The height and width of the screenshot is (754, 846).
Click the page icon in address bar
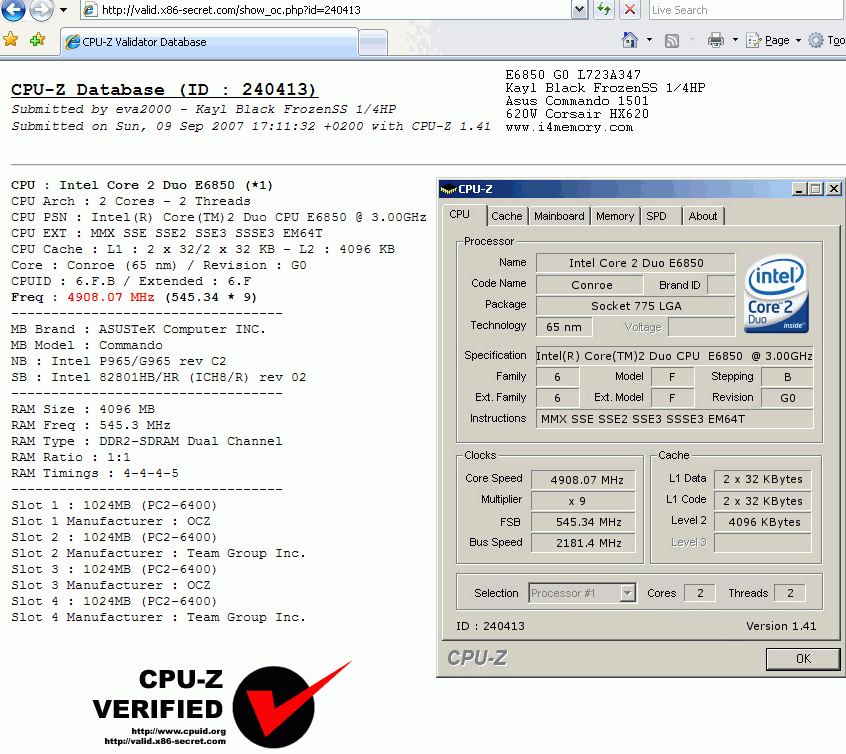pos(90,10)
